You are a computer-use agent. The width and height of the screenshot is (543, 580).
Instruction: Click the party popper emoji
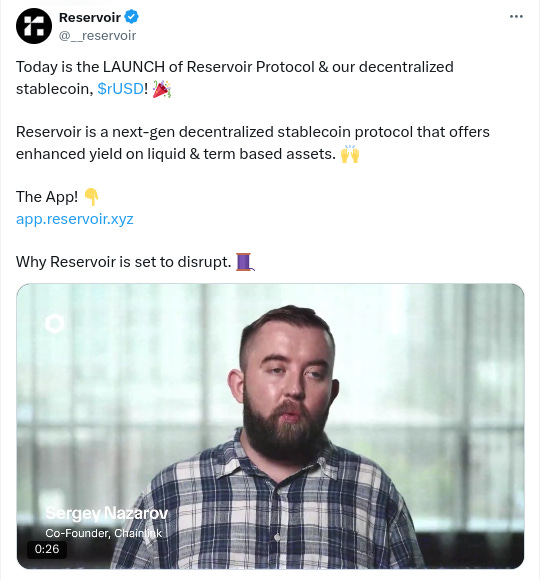(x=162, y=89)
